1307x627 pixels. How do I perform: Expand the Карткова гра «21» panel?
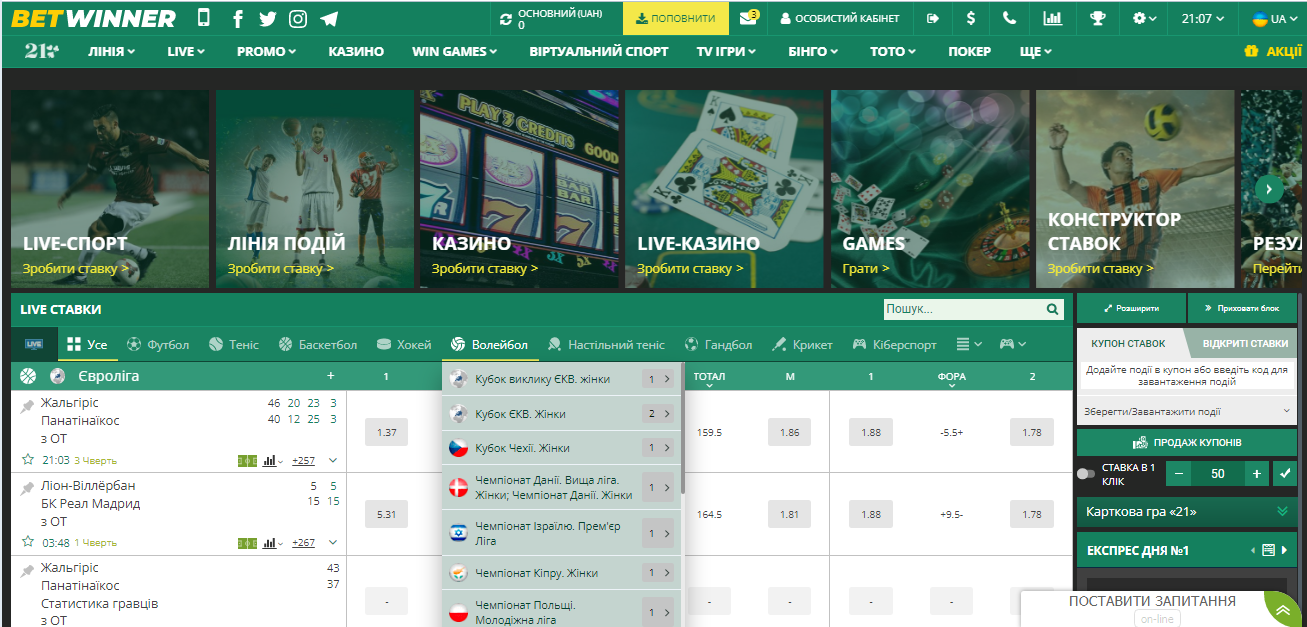point(1187,511)
